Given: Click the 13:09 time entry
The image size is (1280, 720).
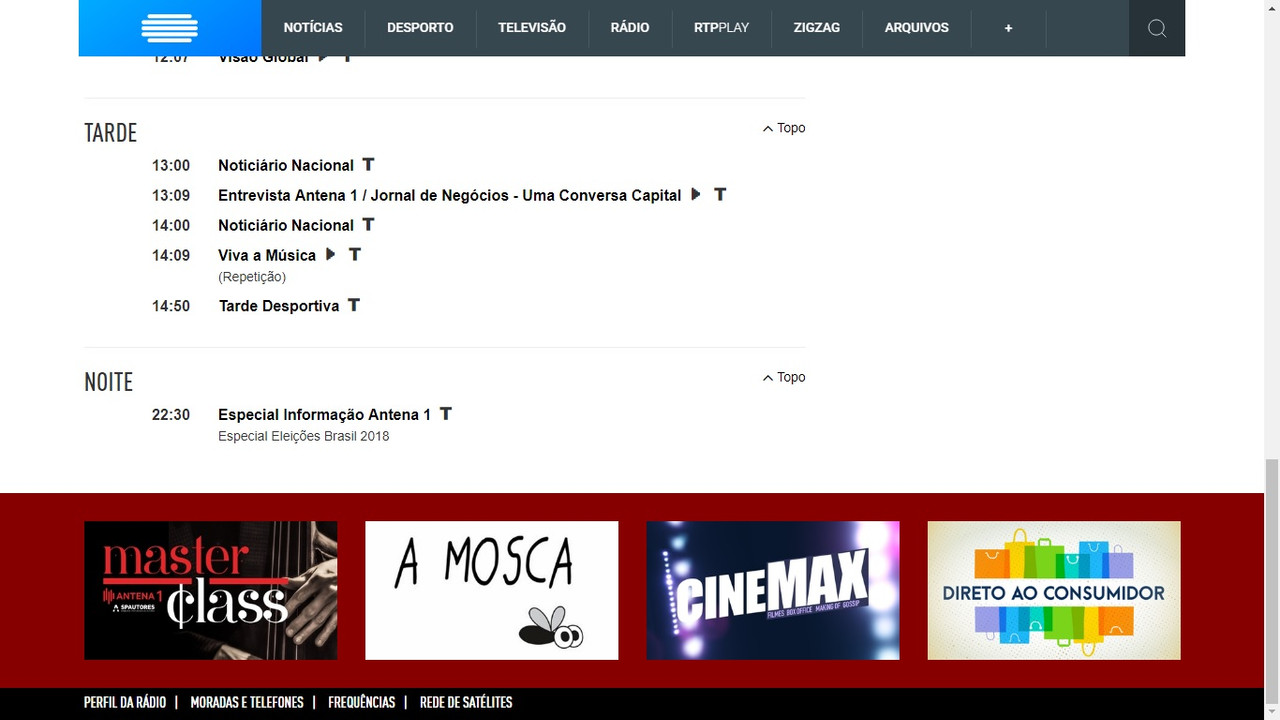Looking at the screenshot, I should coord(171,195).
